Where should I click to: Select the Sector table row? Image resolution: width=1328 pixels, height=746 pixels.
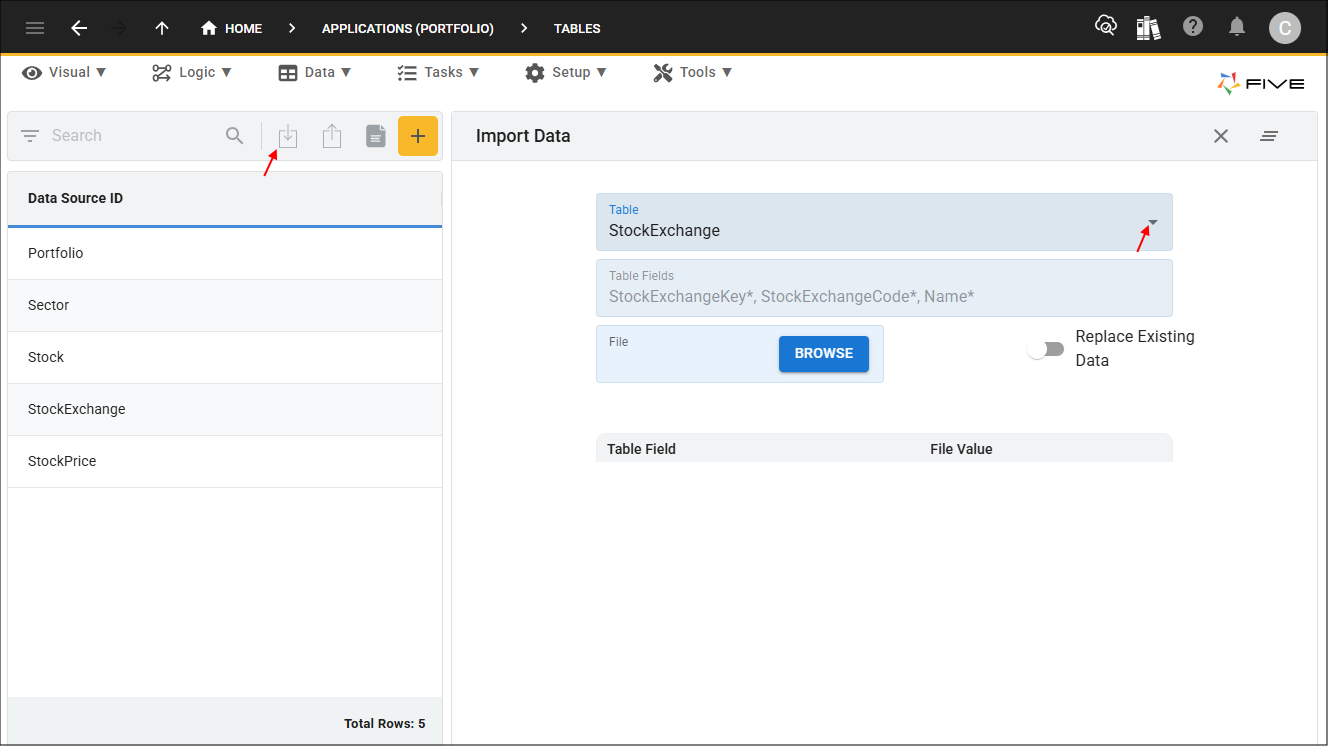coord(225,305)
